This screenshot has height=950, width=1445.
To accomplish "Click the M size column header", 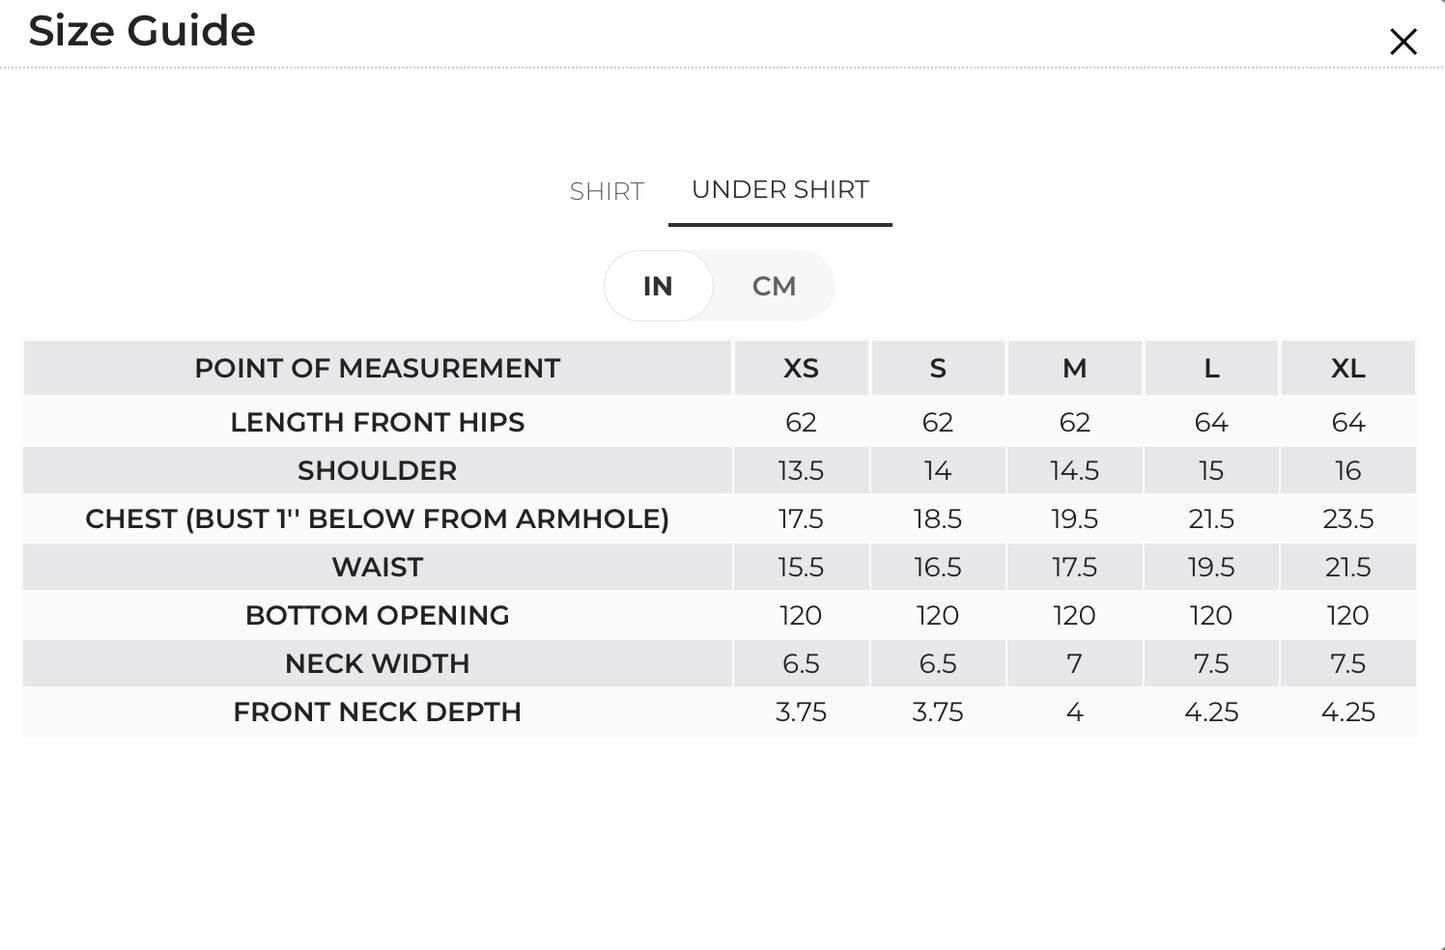I will [1075, 368].
